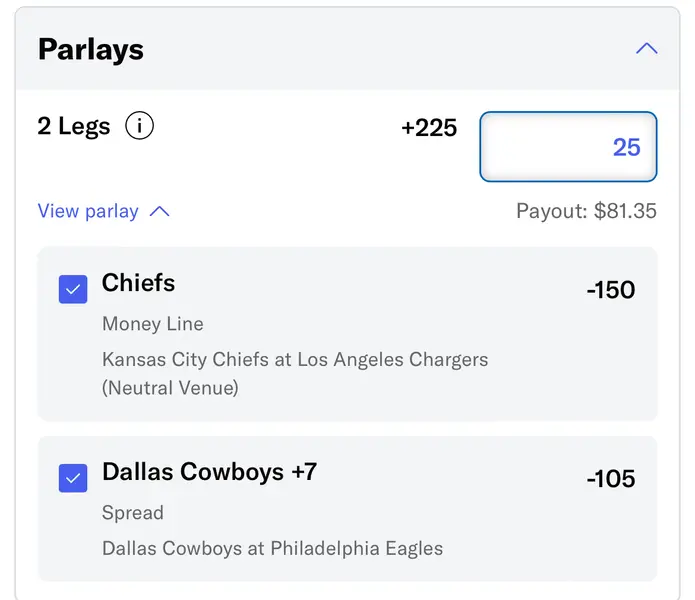This screenshot has height=600, width=695.
Task: Click the parlay wager amount field
Action: (568, 147)
